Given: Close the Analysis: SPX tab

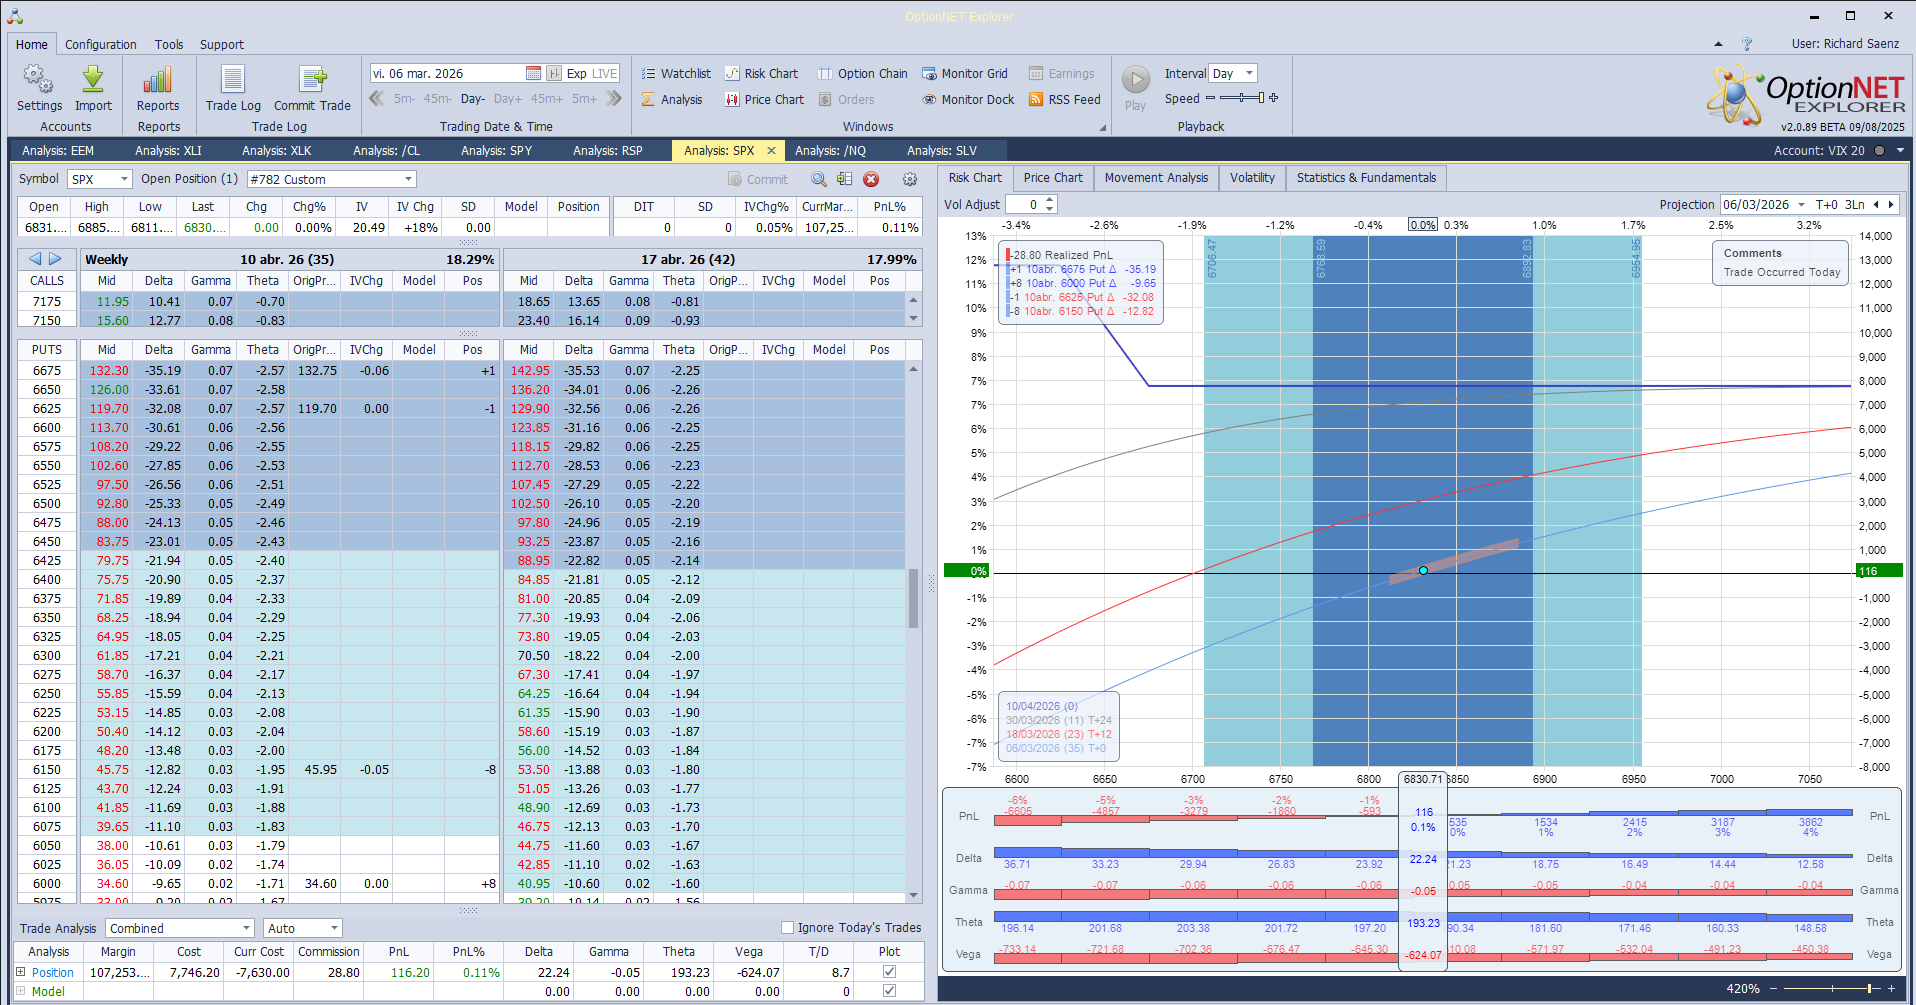Looking at the screenshot, I should [x=771, y=151].
